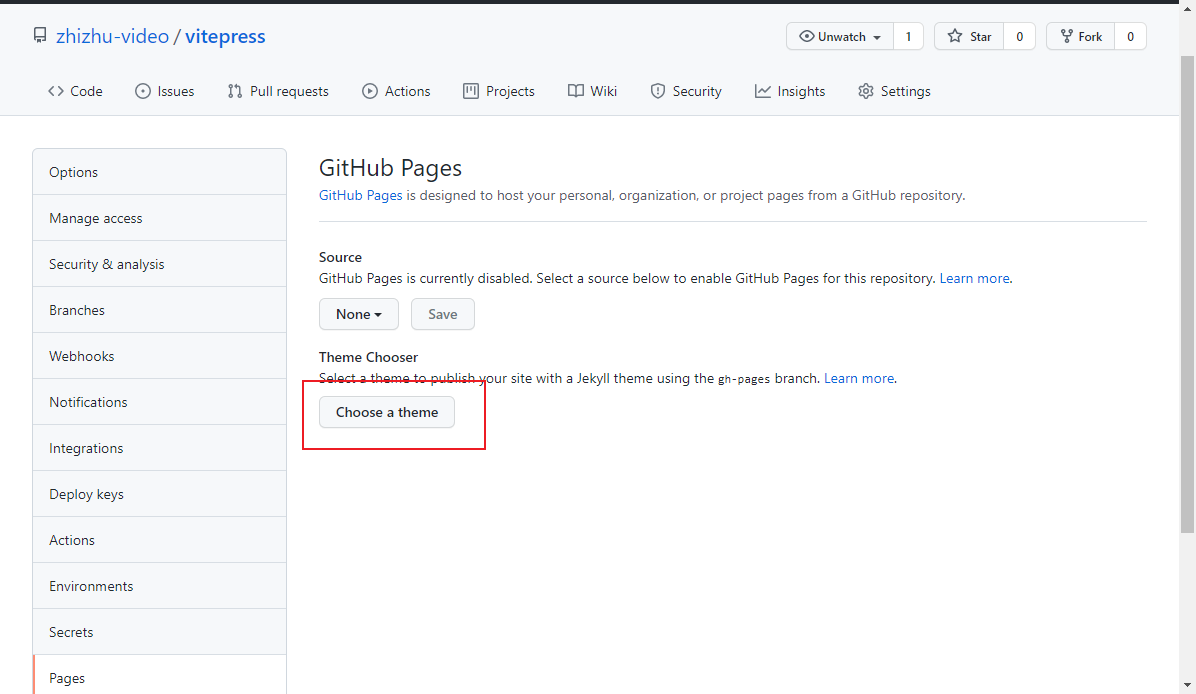Open the Security tab
The width and height of the screenshot is (1196, 694).
pyautogui.click(x=686, y=92)
